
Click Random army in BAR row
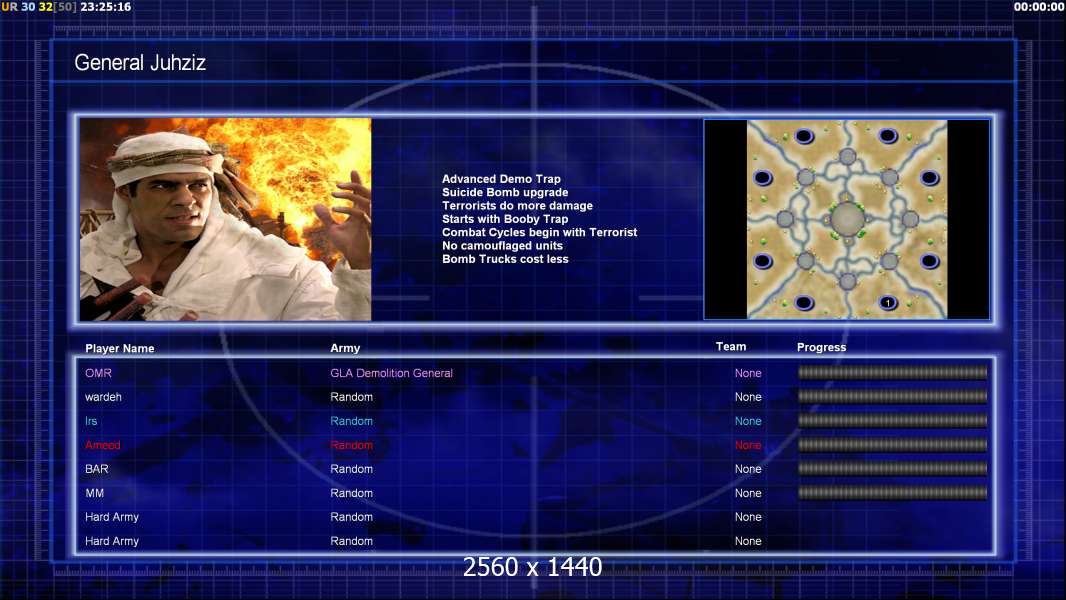(x=351, y=469)
